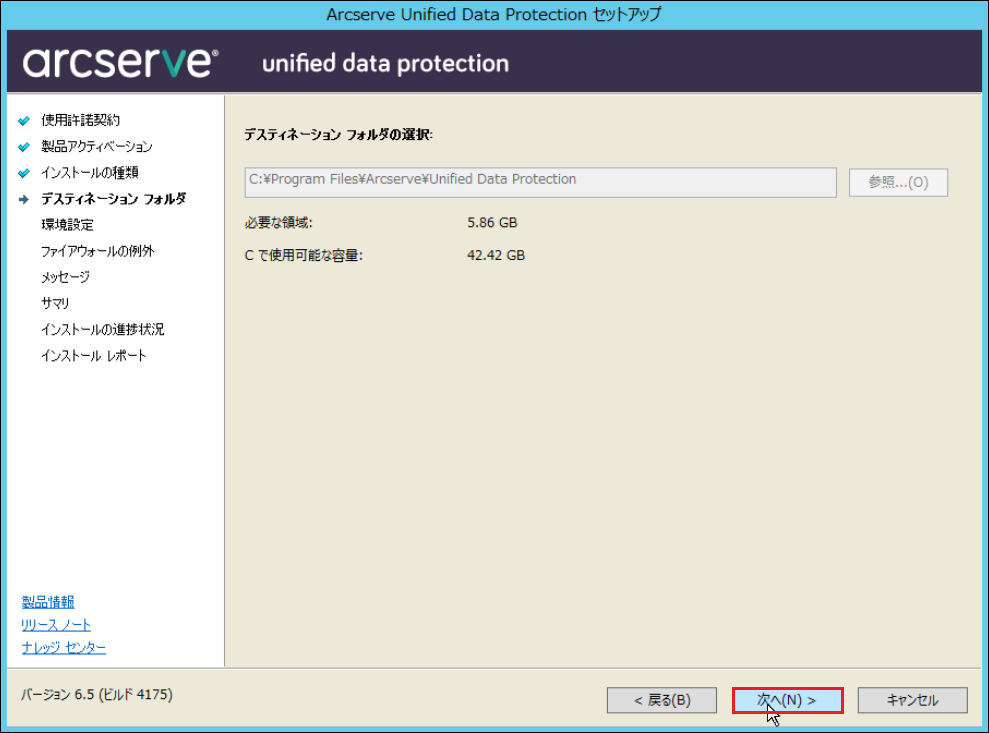Select the インストール レポート step
This screenshot has width=989, height=733.
tap(93, 356)
